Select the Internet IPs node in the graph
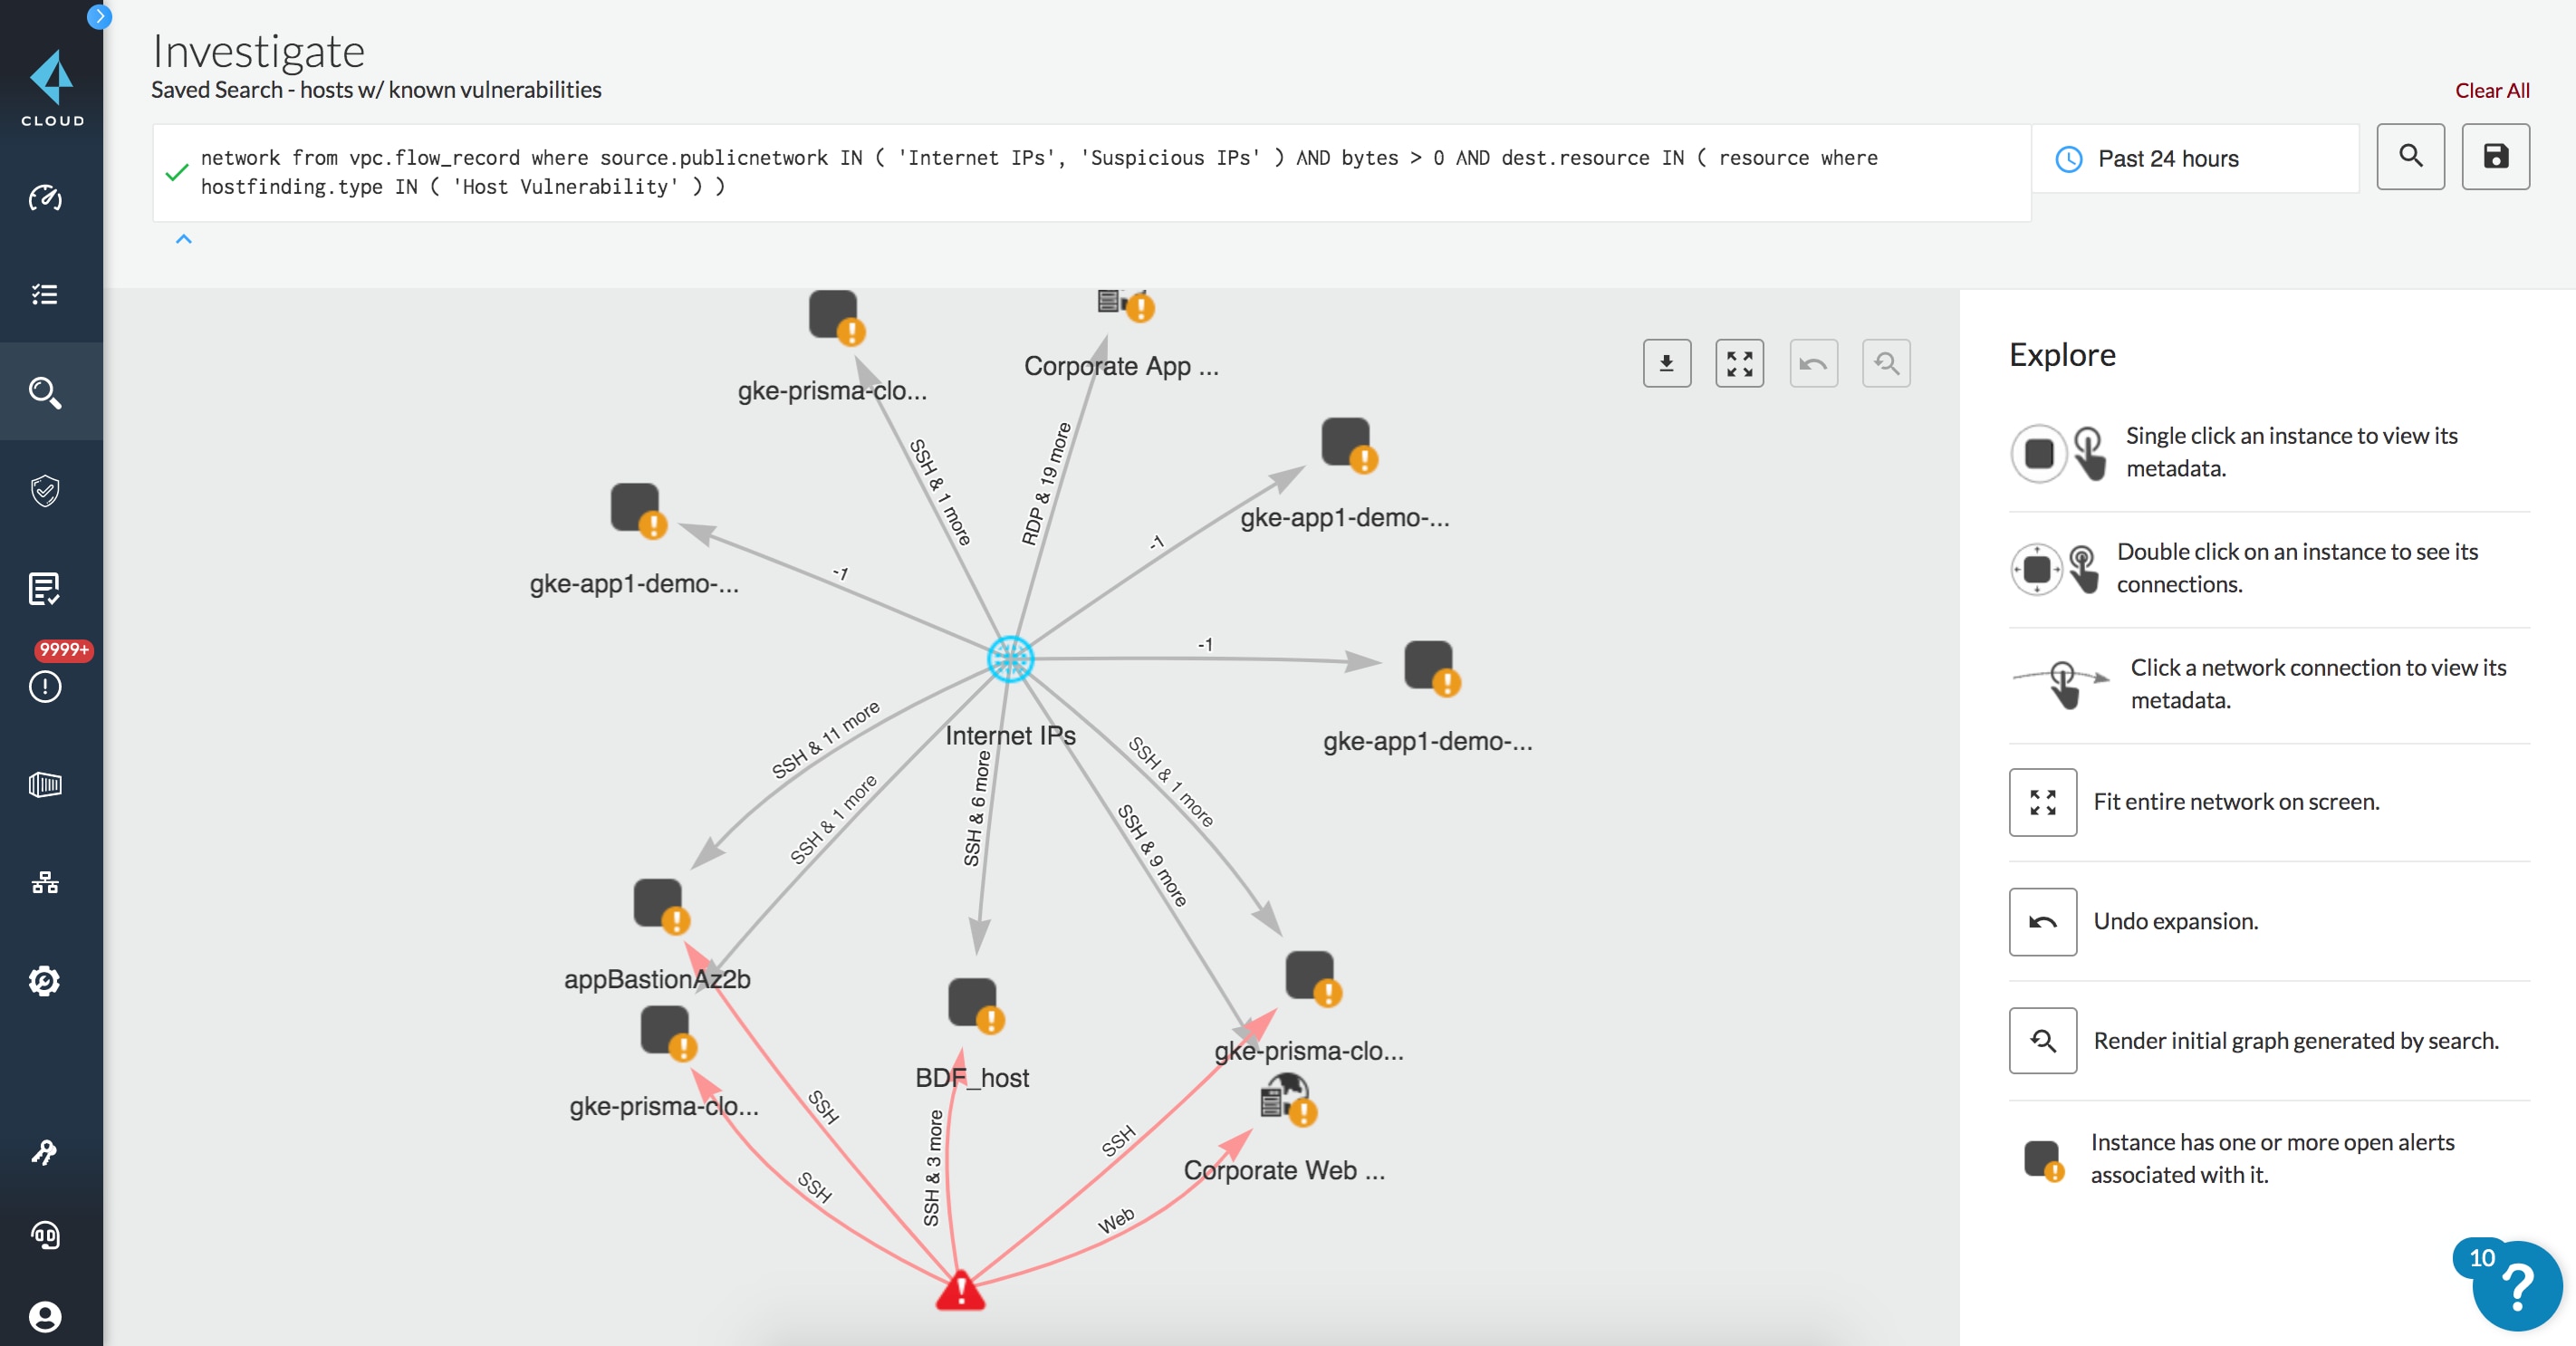The image size is (2576, 1346). point(1011,659)
